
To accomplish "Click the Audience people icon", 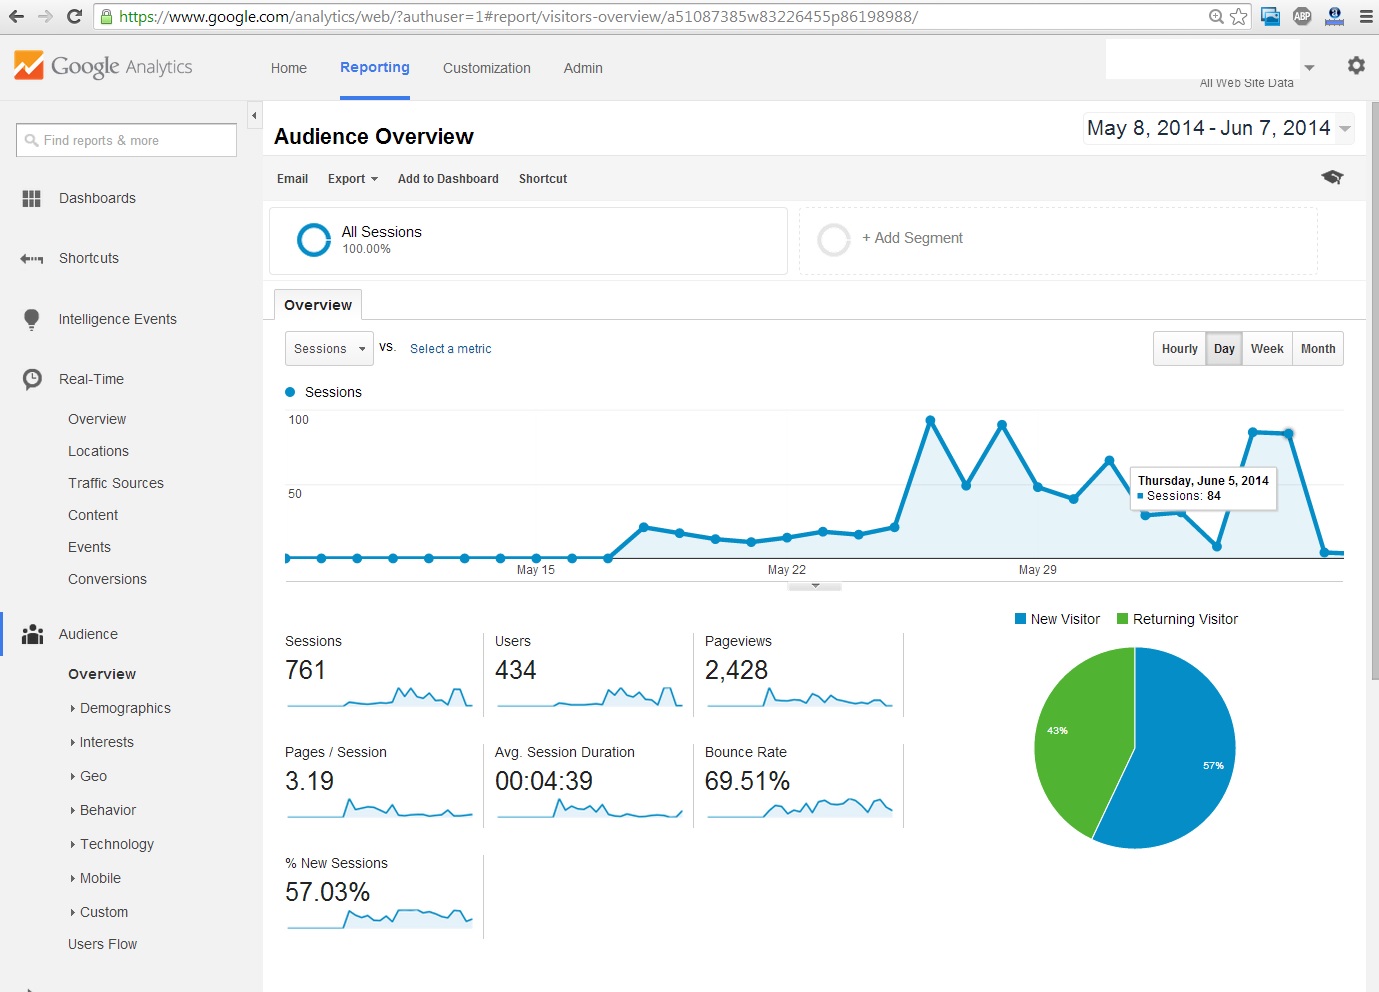I will click(32, 635).
